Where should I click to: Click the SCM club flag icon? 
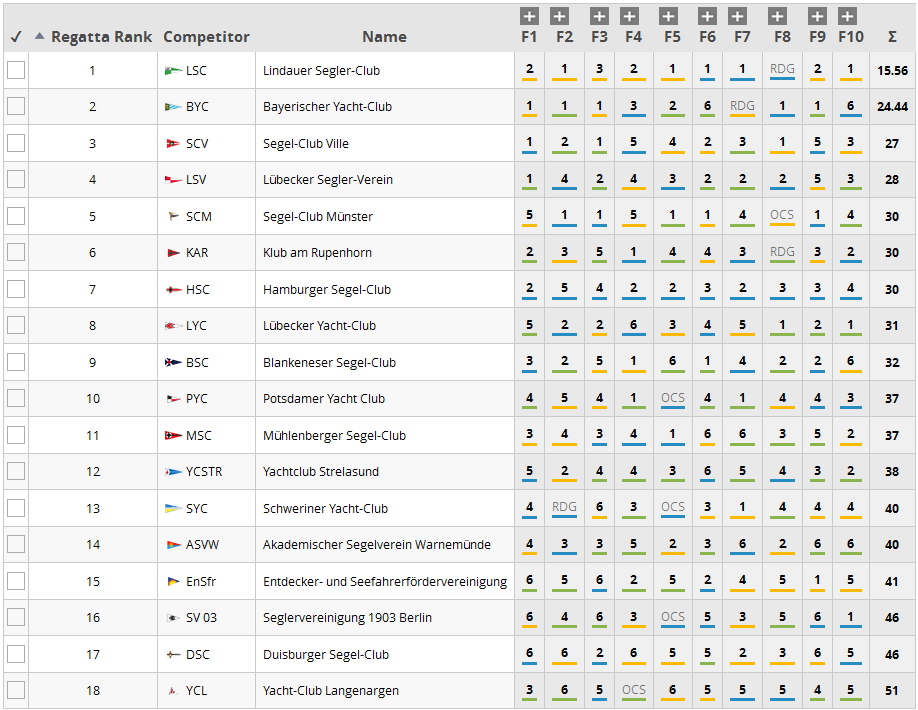(x=173, y=217)
